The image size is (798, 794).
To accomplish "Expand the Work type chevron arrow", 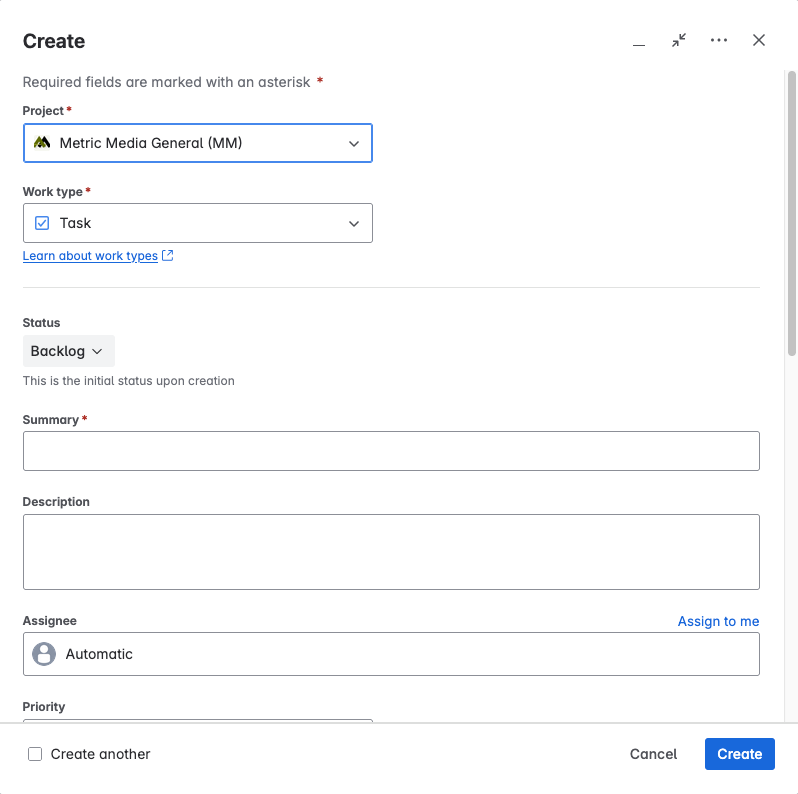I will coord(354,223).
